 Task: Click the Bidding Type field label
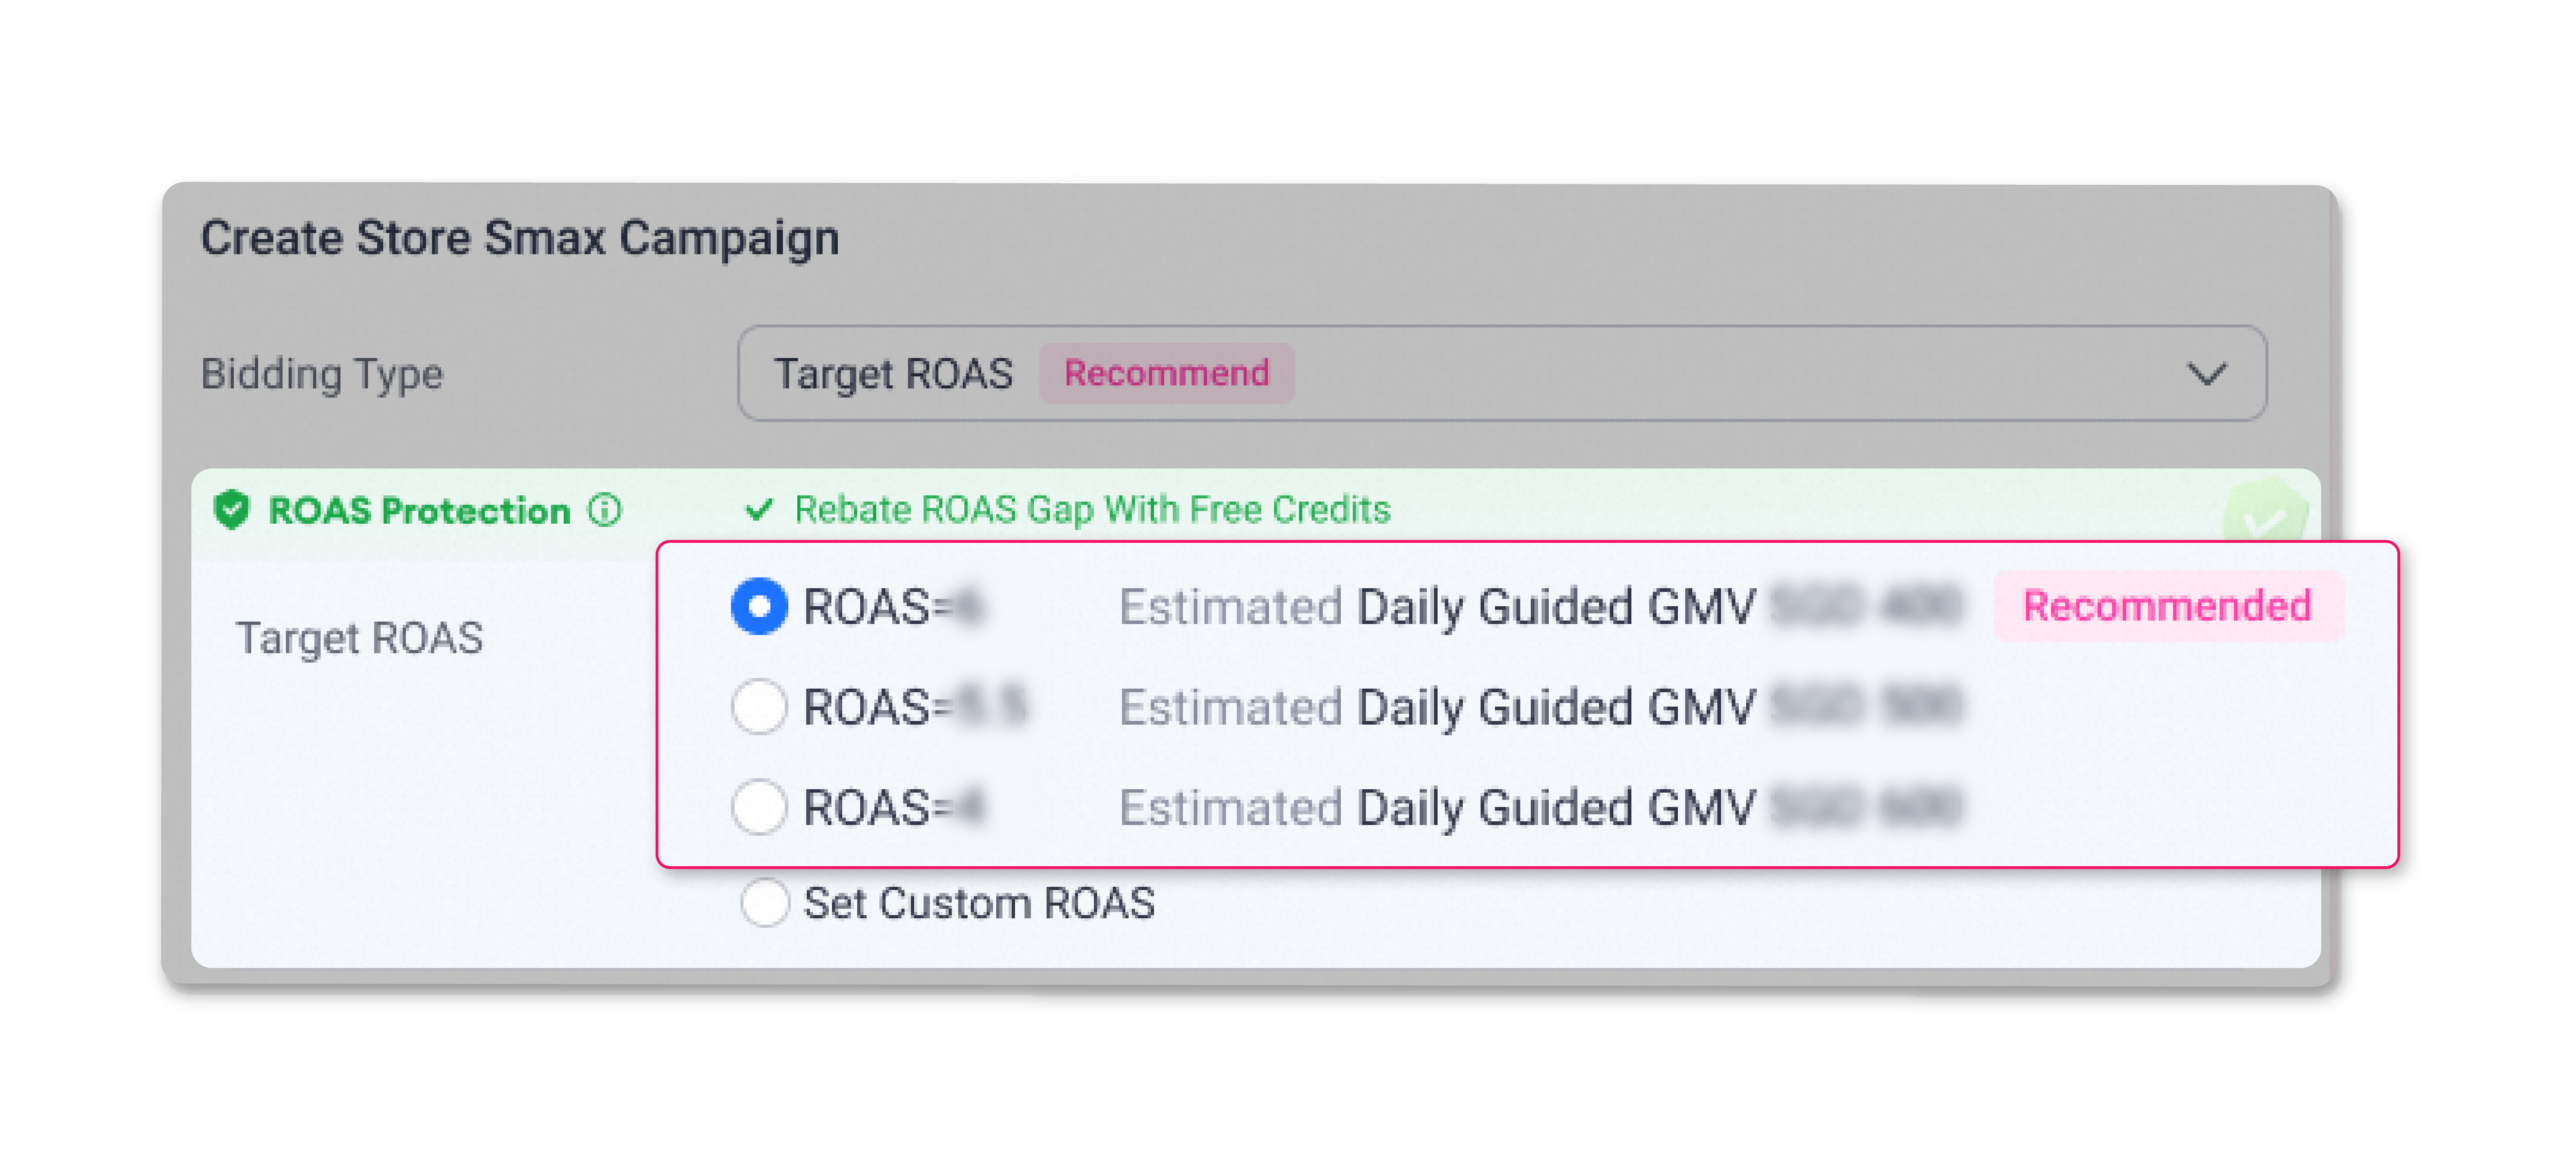[322, 374]
